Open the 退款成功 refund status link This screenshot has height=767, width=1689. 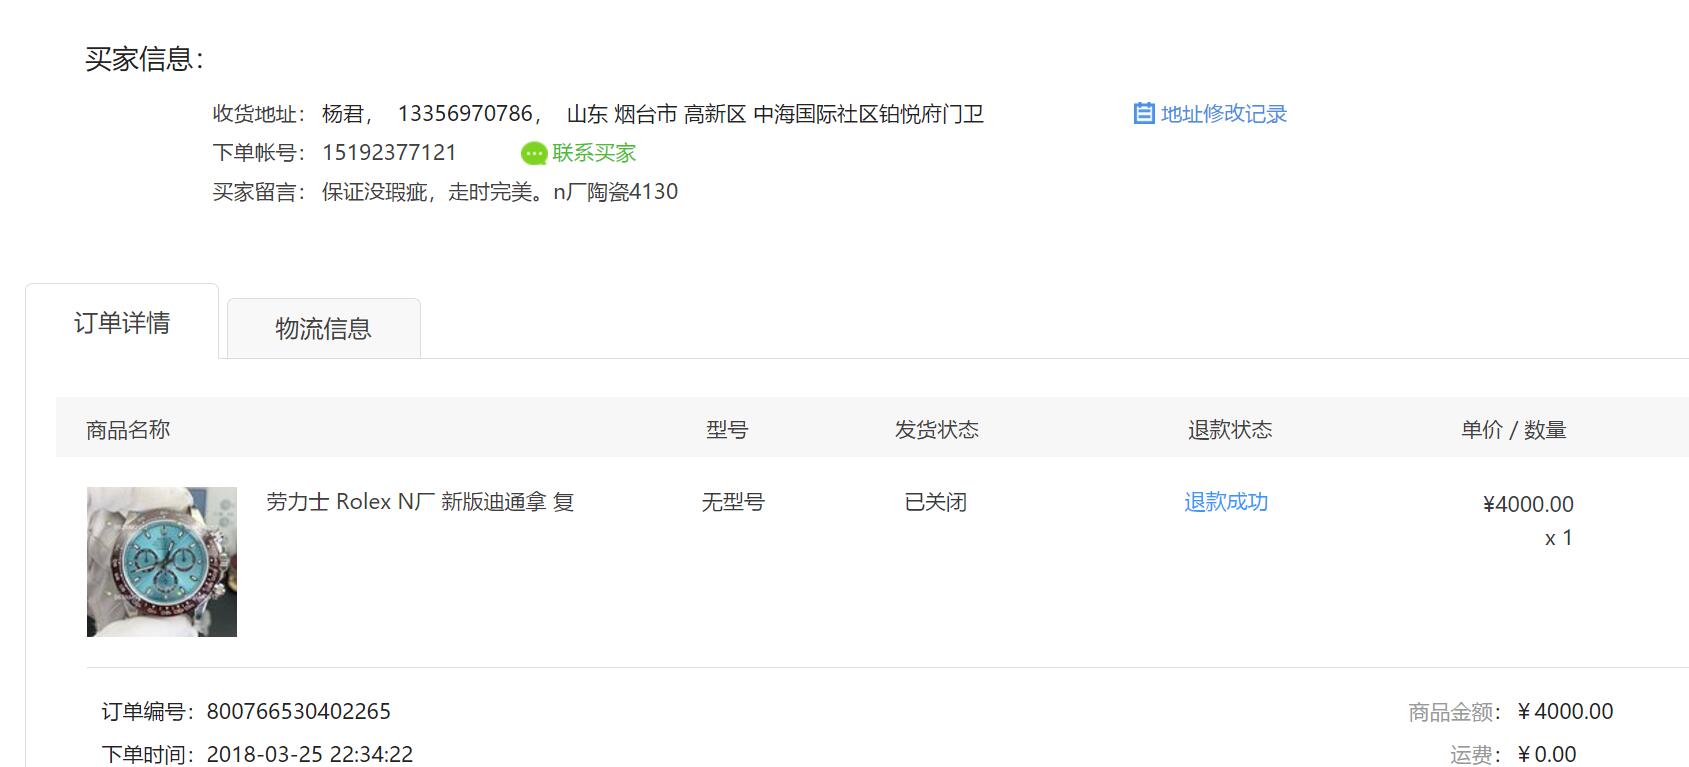[1226, 502]
